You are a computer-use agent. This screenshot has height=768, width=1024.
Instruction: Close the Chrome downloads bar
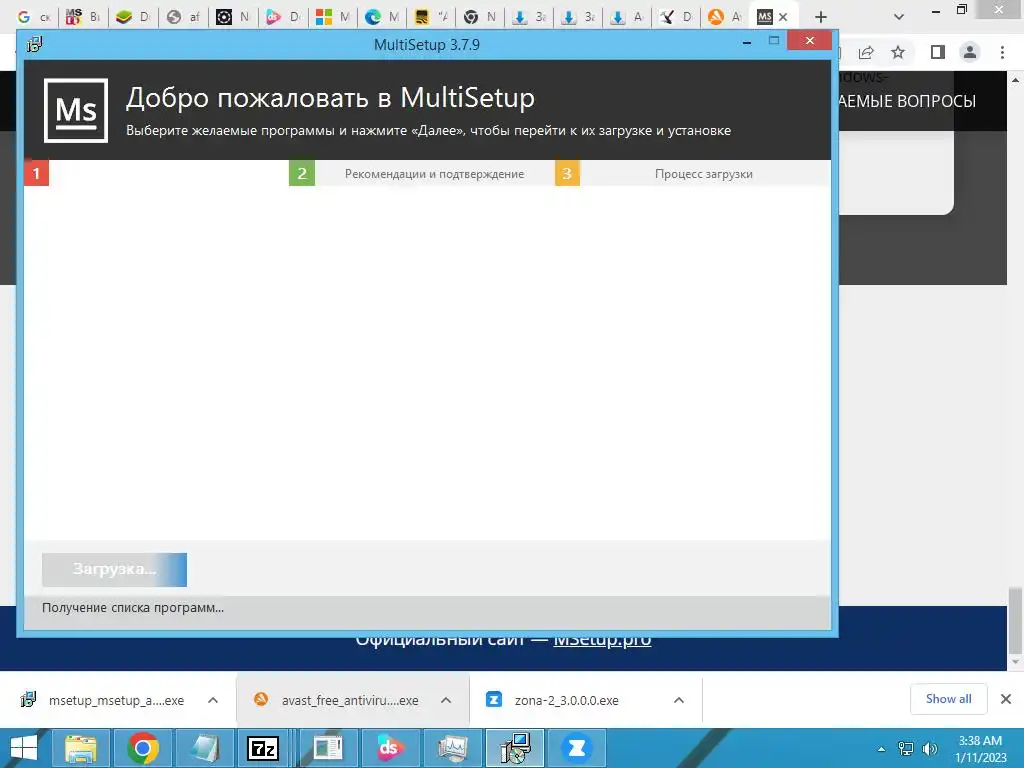(1006, 699)
